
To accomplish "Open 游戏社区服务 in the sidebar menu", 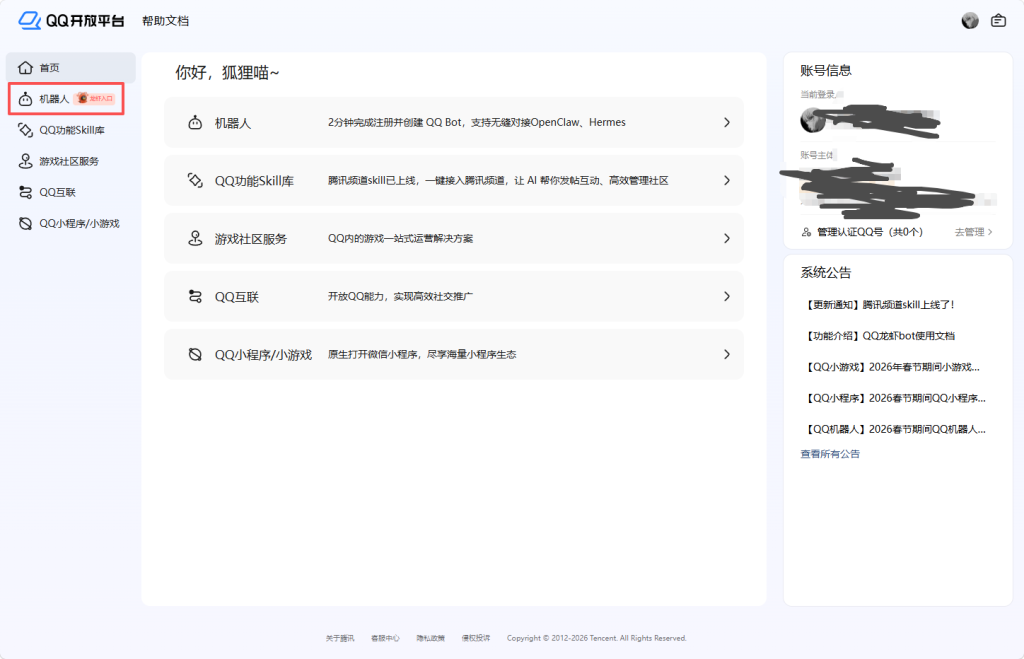I will (71, 161).
